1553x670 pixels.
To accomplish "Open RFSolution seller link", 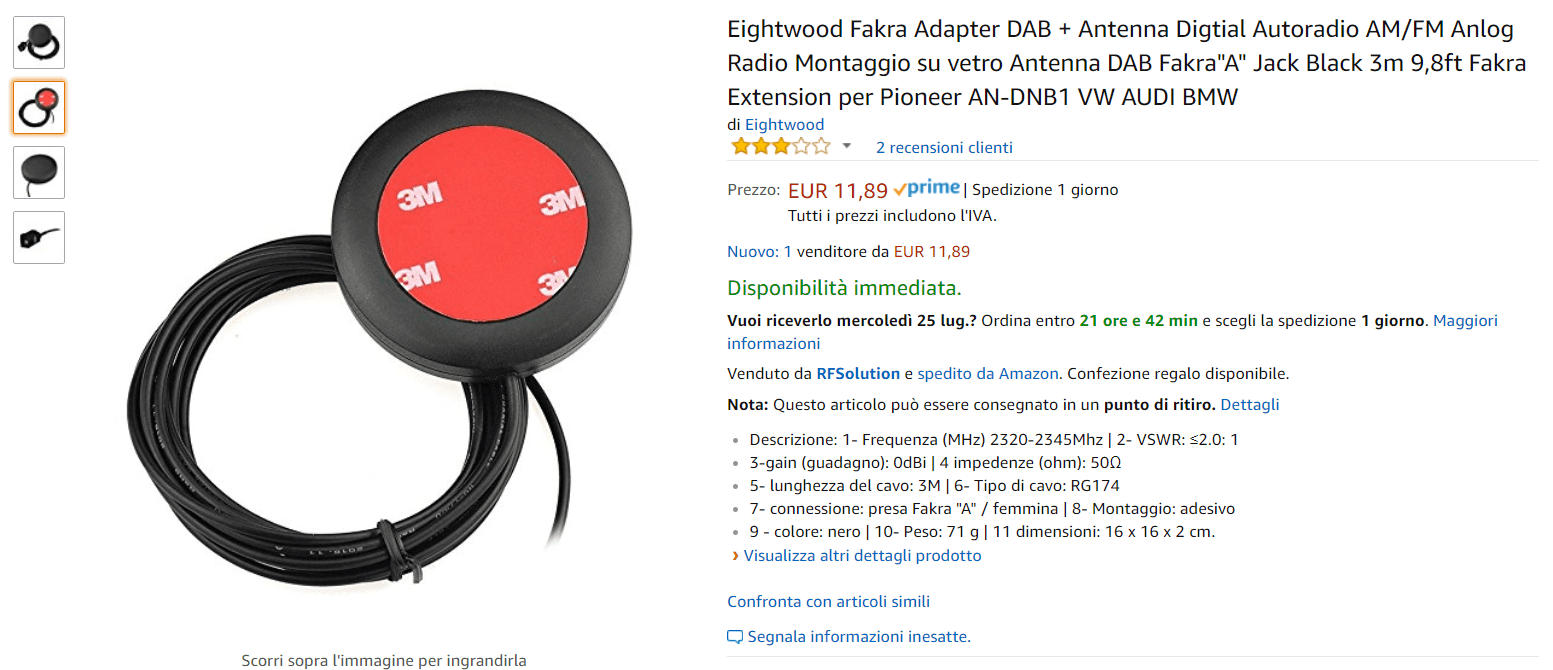I will [x=858, y=374].
